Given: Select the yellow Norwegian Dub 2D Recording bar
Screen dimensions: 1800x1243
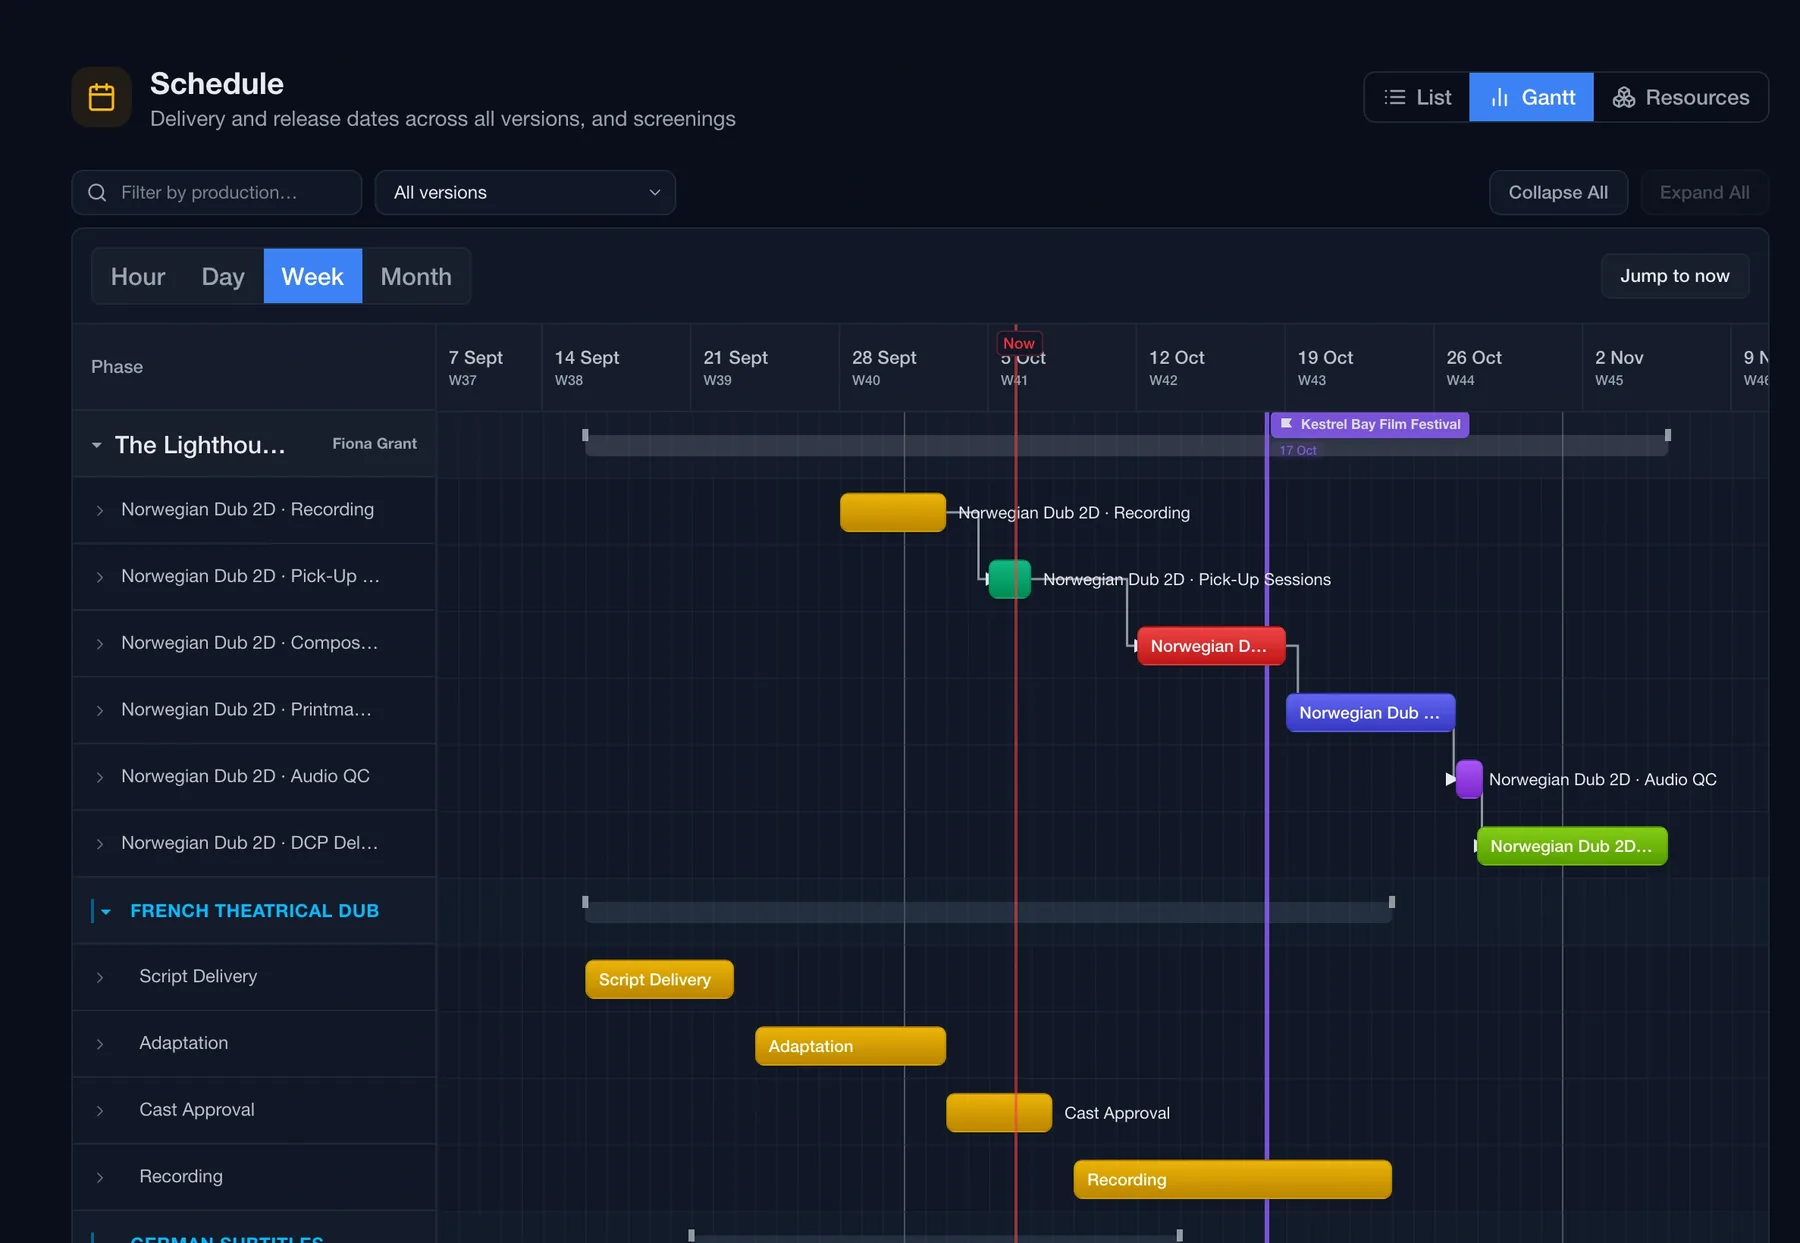Looking at the screenshot, I should tap(893, 512).
